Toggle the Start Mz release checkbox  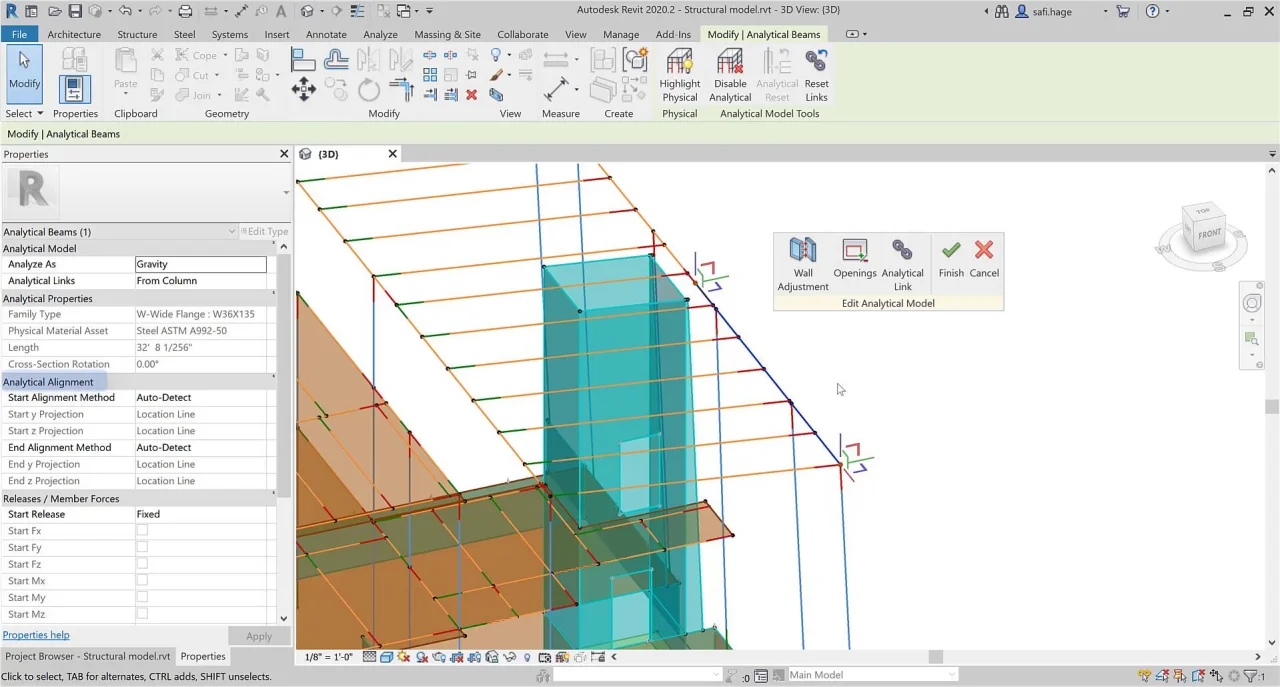[142, 614]
